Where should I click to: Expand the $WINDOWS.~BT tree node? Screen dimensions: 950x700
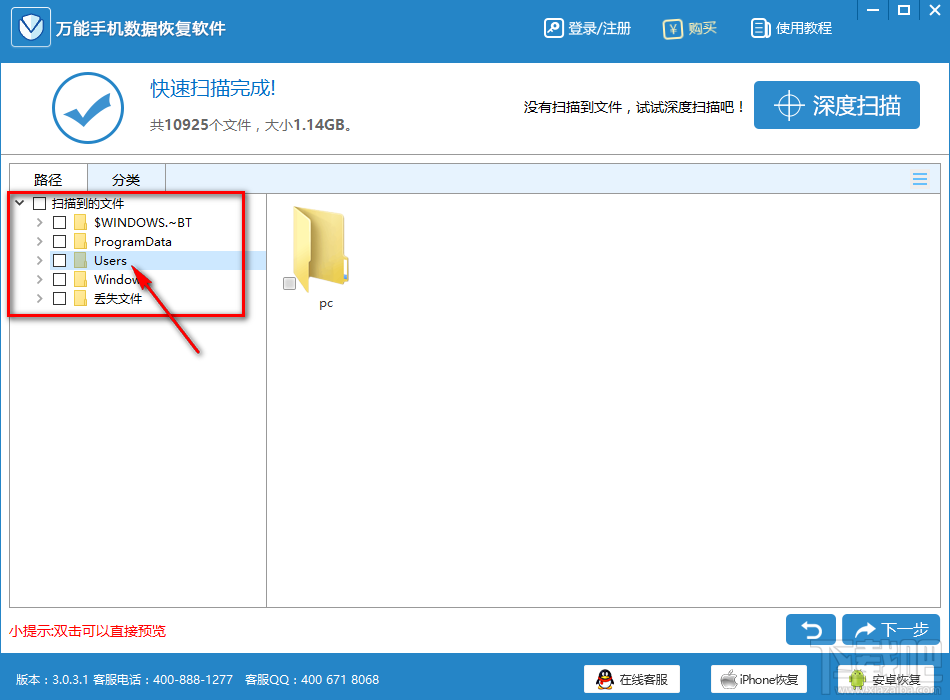point(39,222)
